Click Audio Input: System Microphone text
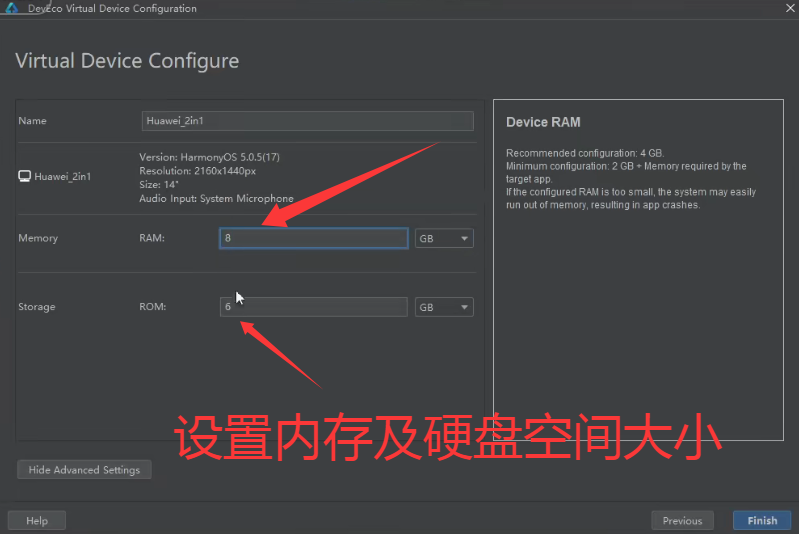 pos(217,198)
